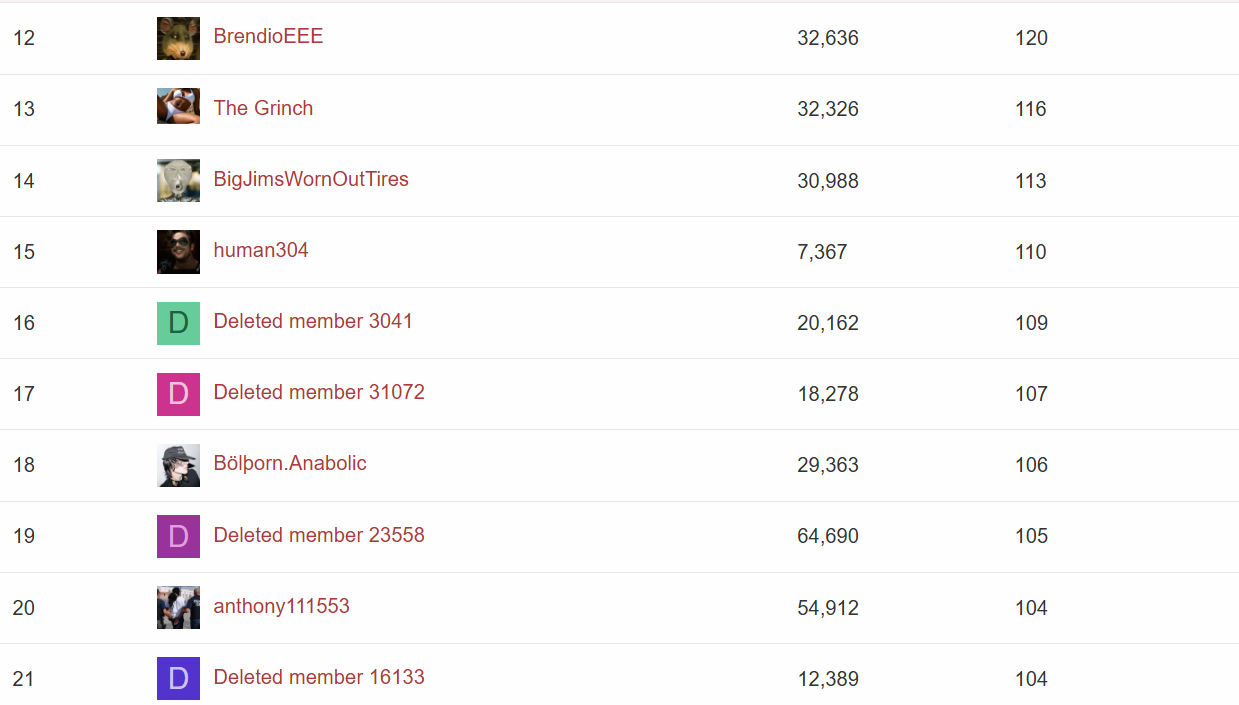View anthony111553's profile link
The width and height of the screenshot is (1239, 705).
click(281, 606)
